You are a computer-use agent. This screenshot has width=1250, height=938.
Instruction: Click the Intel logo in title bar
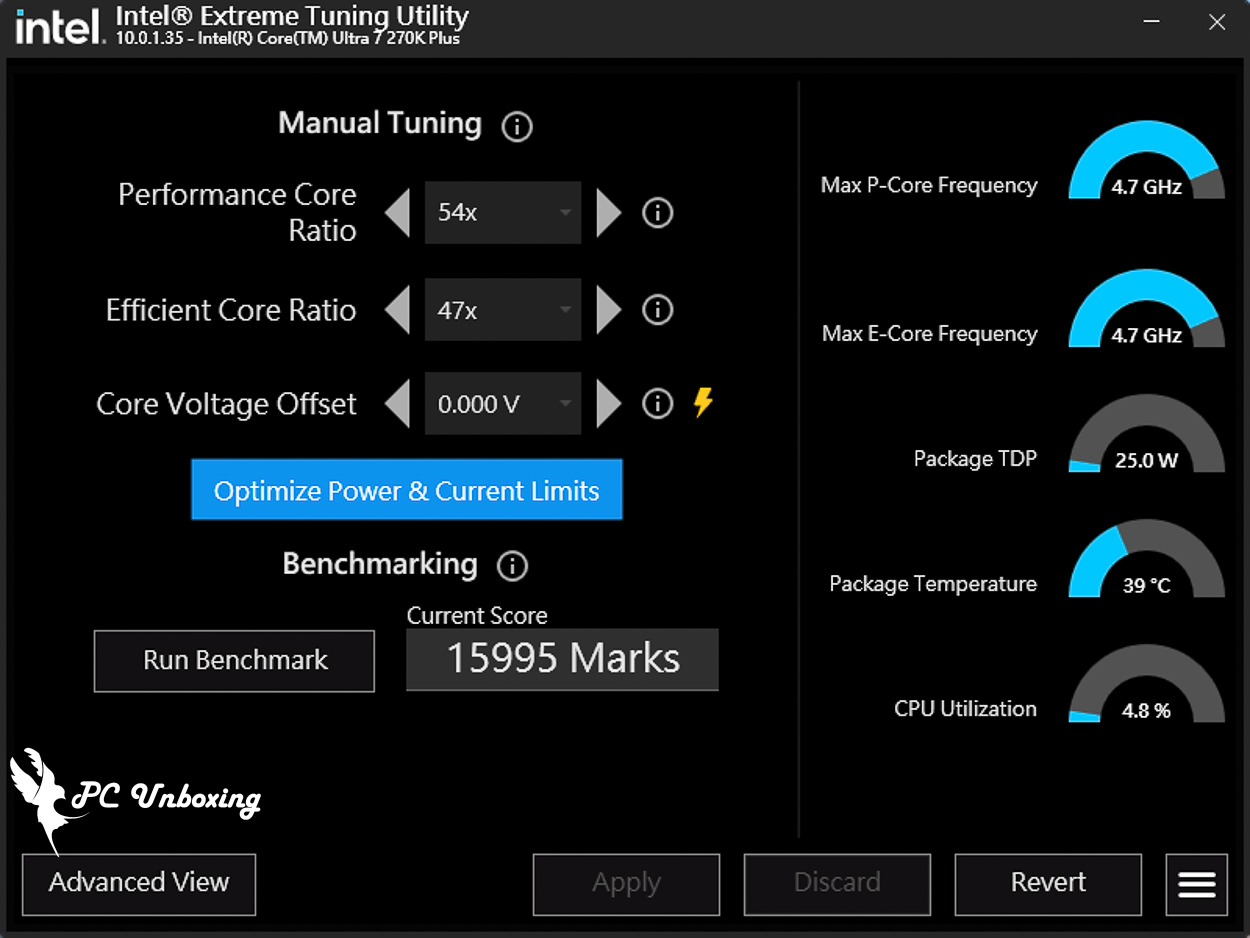tap(60, 26)
